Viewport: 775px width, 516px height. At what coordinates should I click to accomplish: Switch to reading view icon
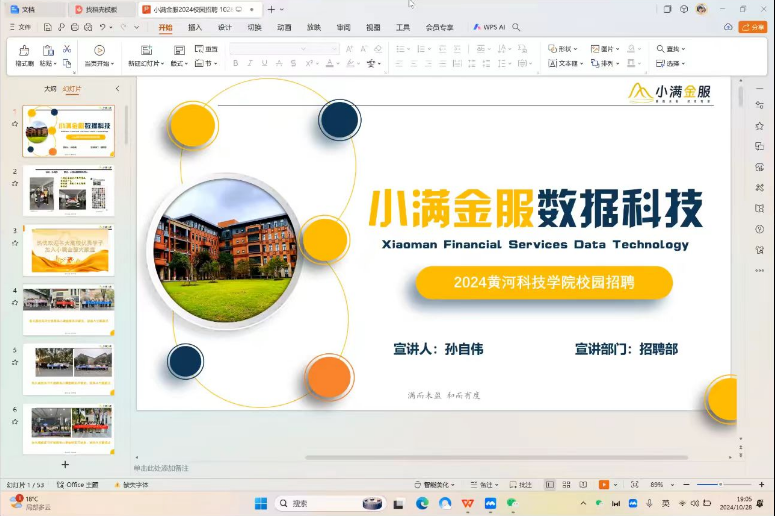pos(583,485)
